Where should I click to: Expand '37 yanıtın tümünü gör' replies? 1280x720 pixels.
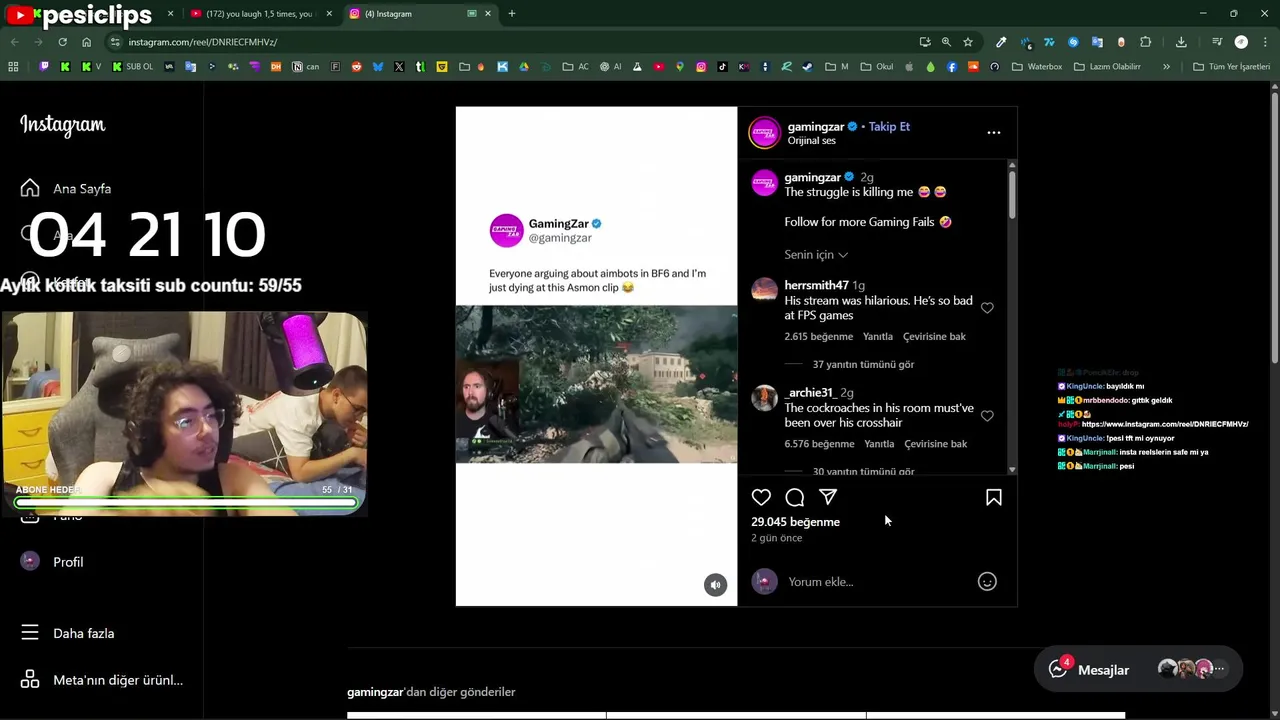tap(863, 365)
